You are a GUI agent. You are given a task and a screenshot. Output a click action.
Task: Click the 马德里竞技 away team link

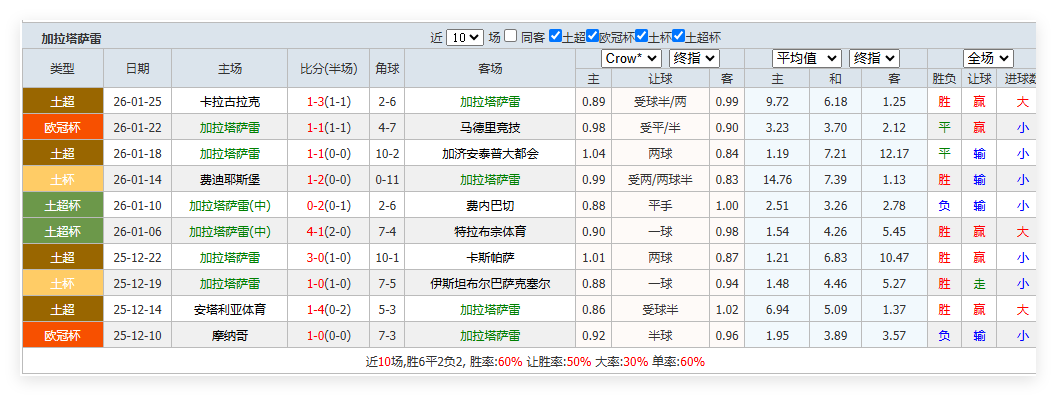click(490, 128)
